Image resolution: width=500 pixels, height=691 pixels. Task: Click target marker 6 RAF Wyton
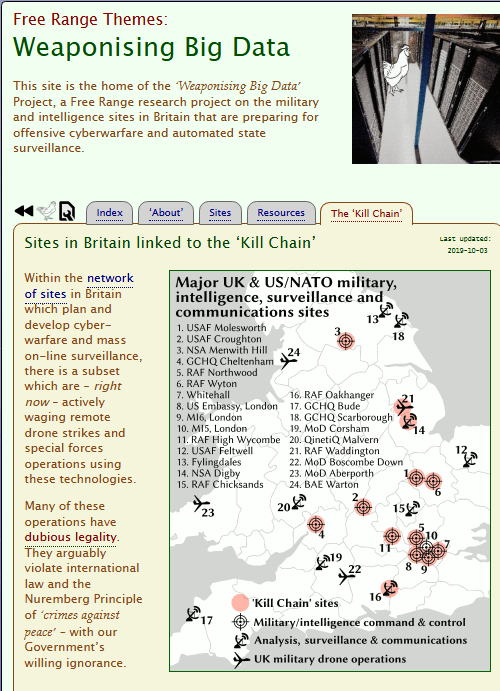pos(433,481)
